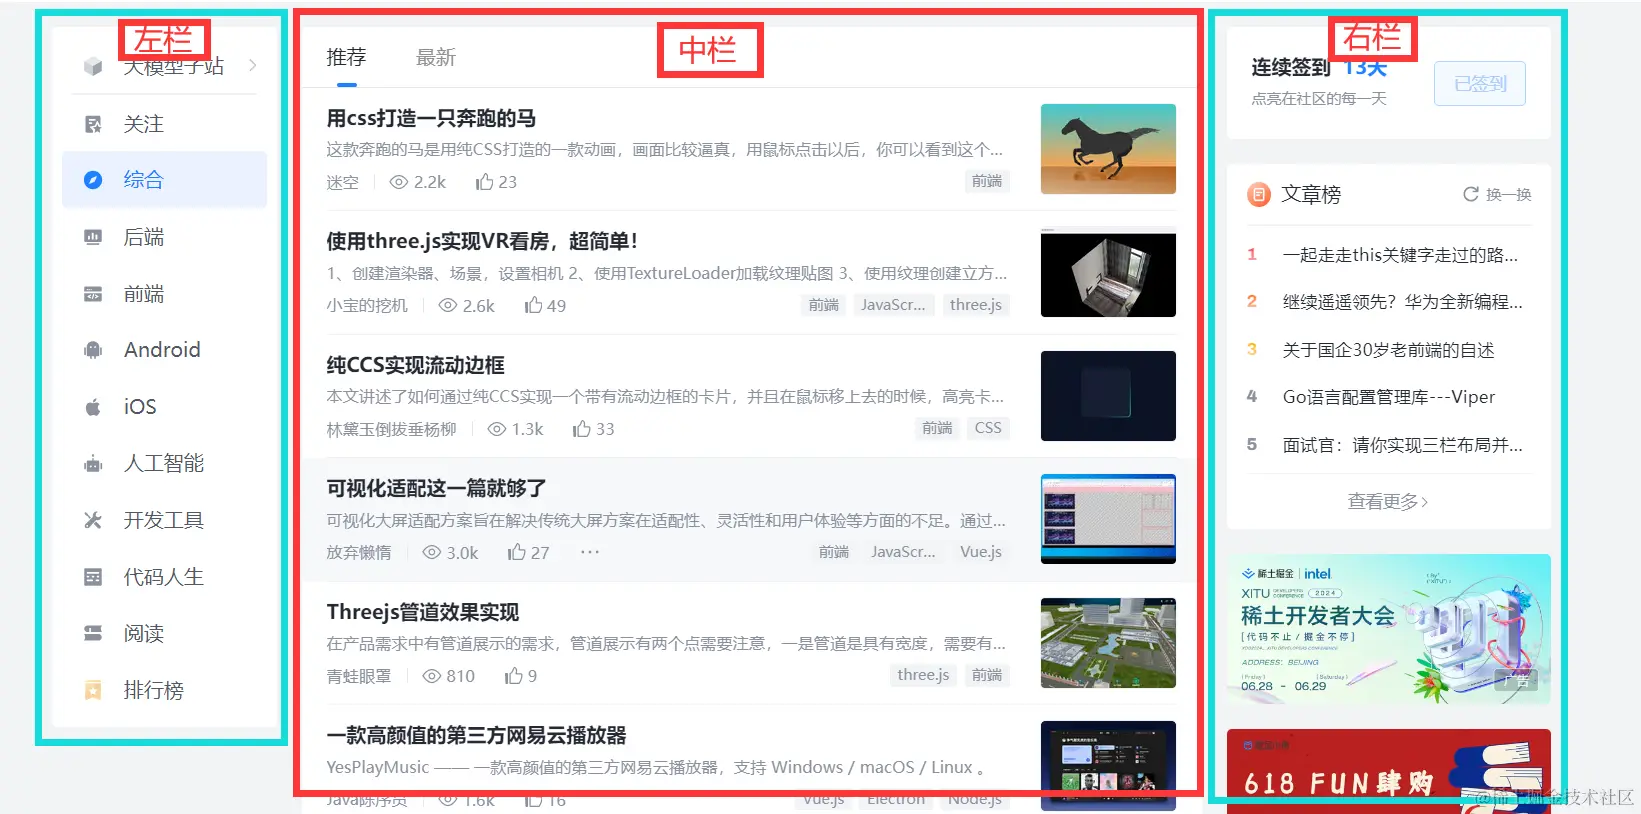1641x814 pixels.
Task: Click the 开发工具 tools icon
Action: (93, 520)
